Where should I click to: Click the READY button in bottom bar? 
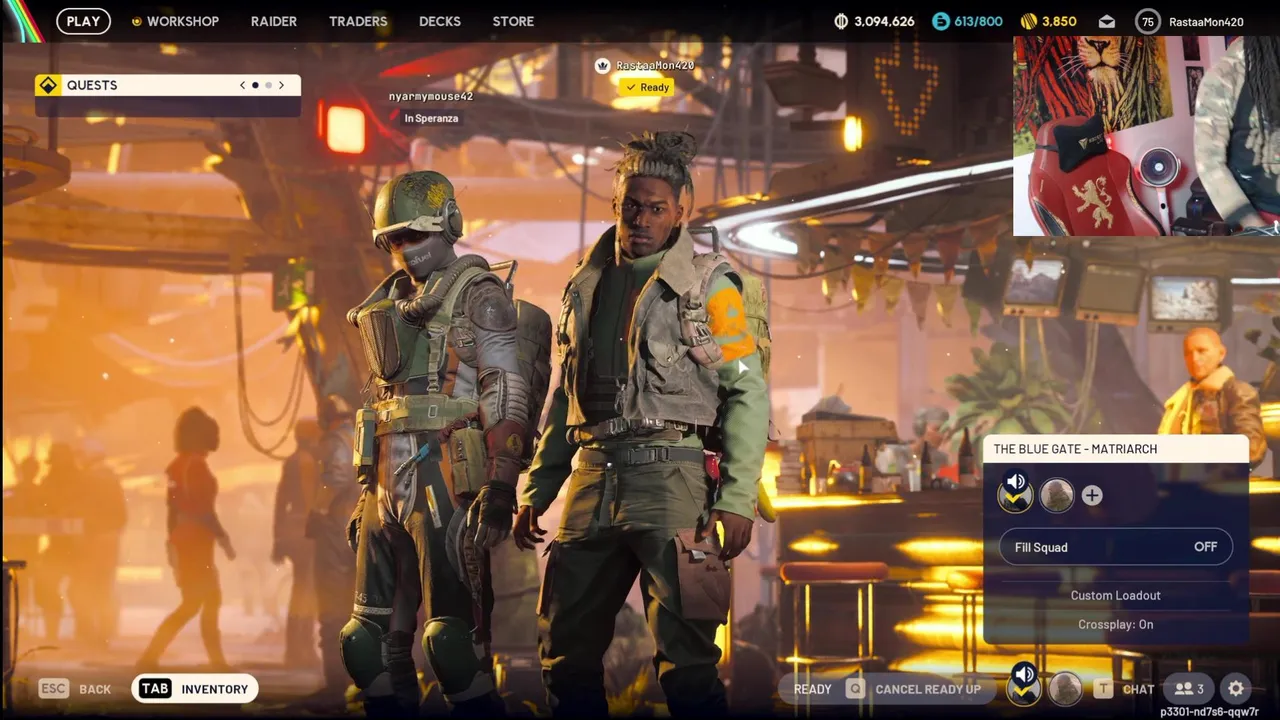812,689
